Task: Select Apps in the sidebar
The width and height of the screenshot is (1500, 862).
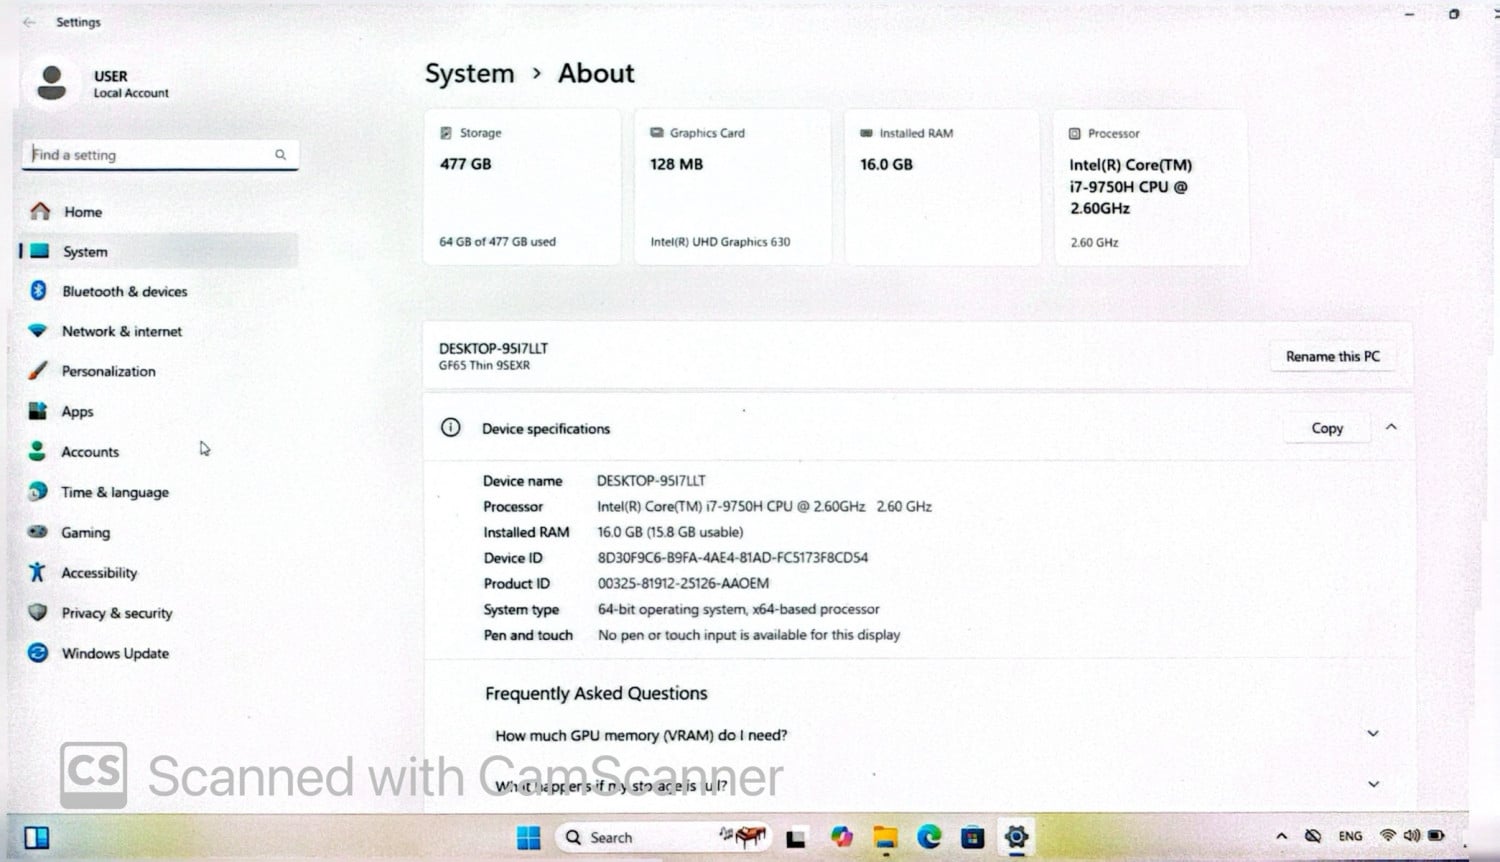Action: (x=77, y=412)
